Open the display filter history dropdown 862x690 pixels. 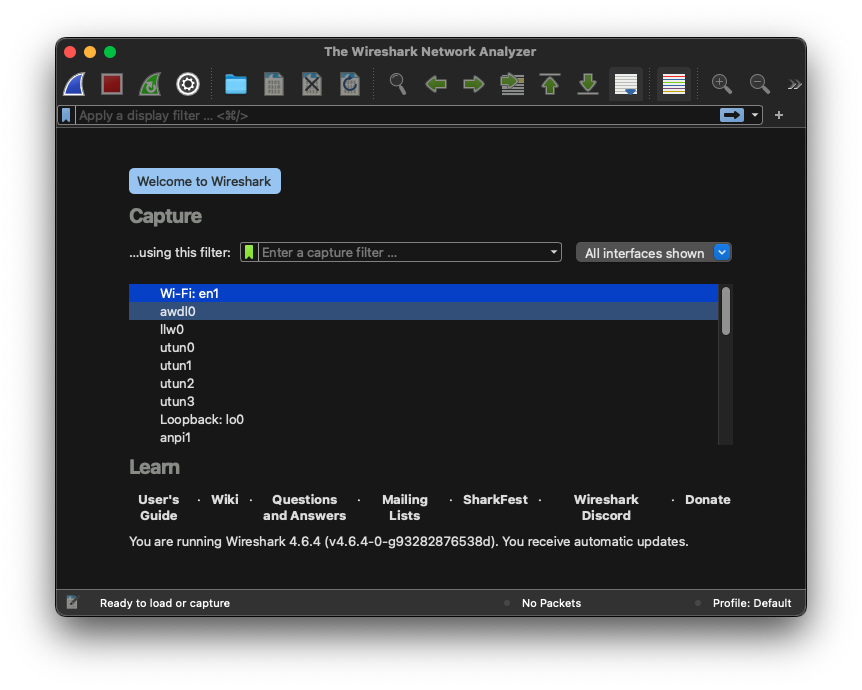755,115
